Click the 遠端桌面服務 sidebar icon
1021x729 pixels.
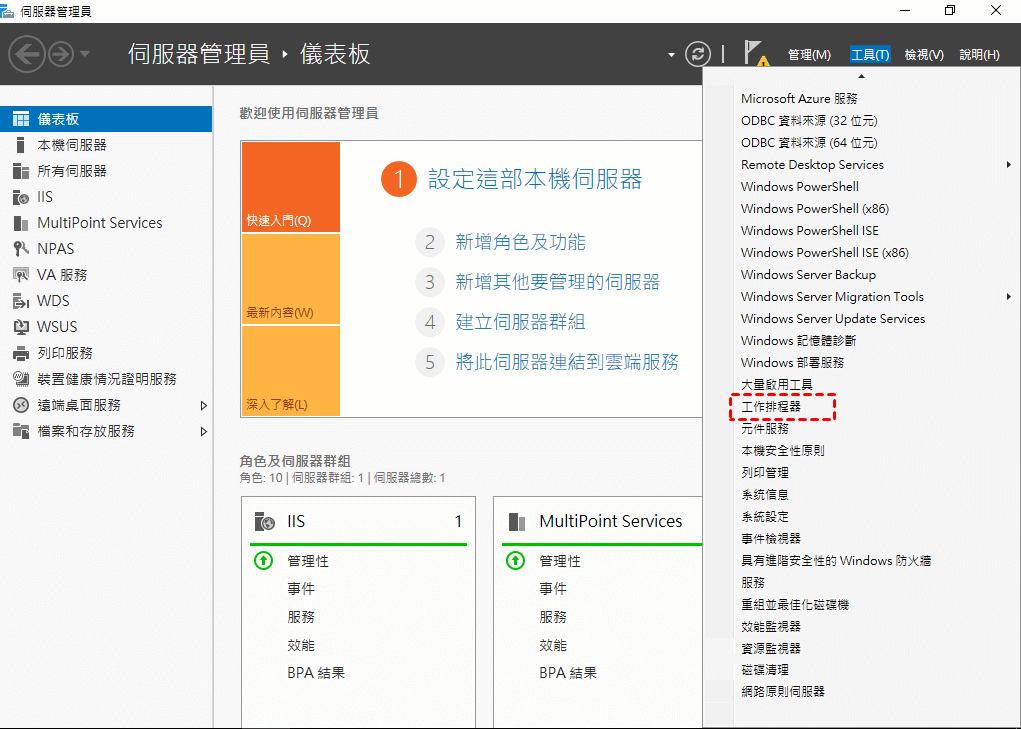21,405
